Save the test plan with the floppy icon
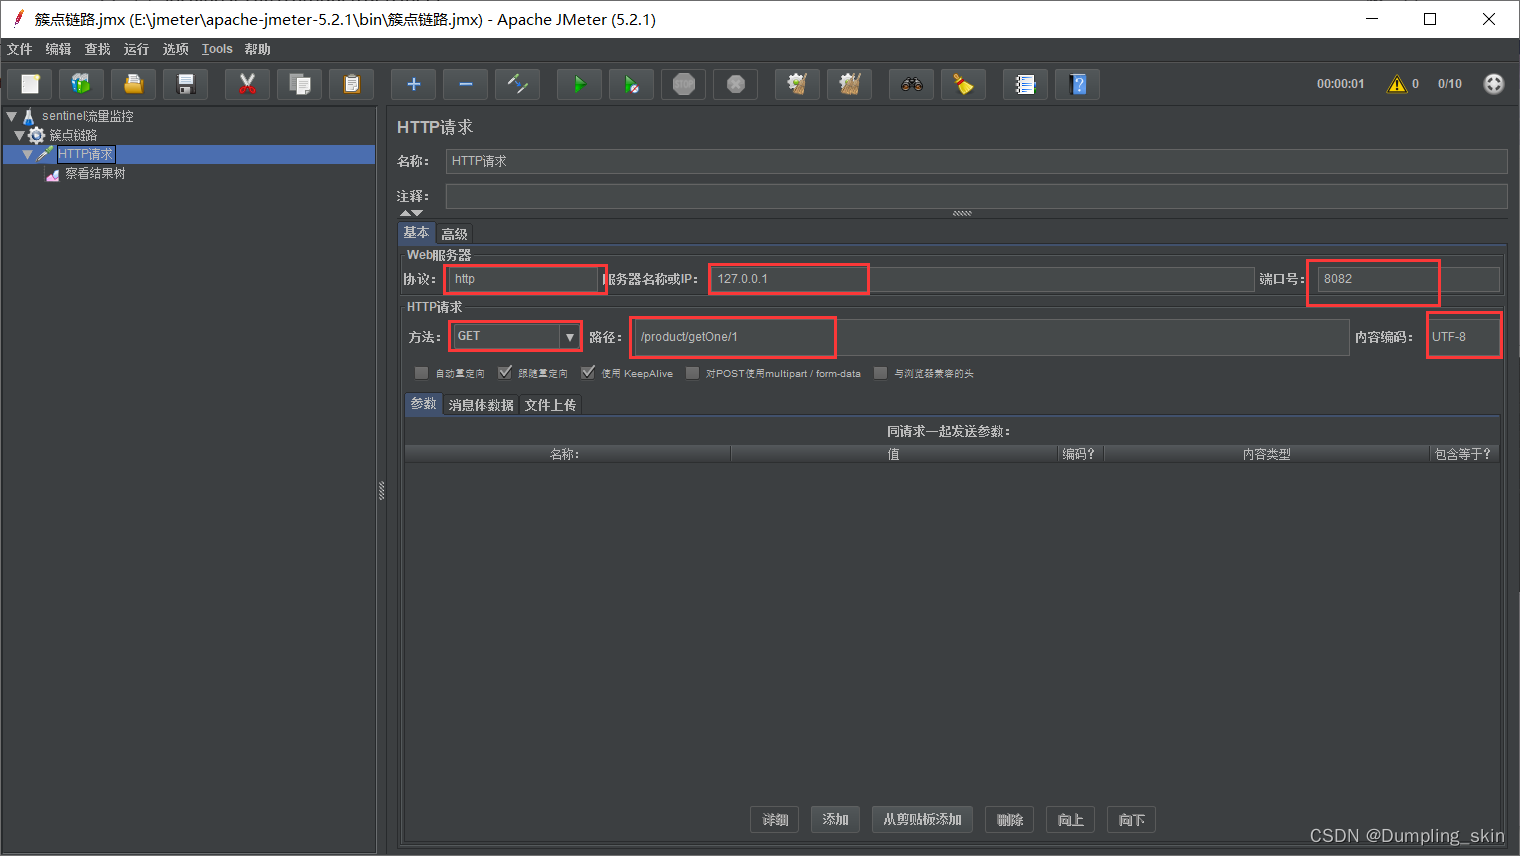1520x856 pixels. (x=185, y=84)
